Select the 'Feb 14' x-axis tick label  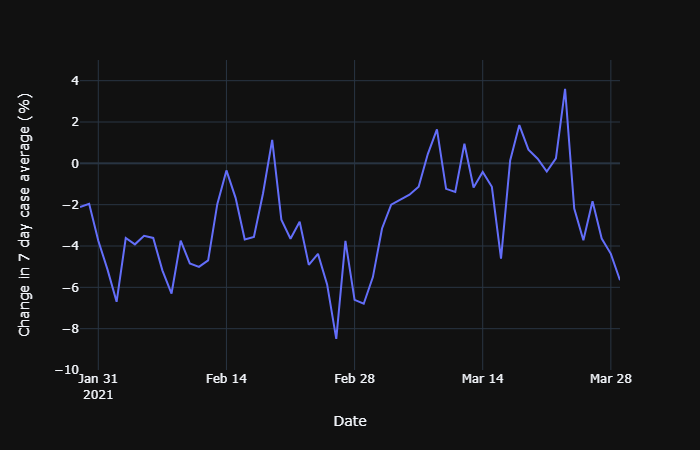coord(226,379)
